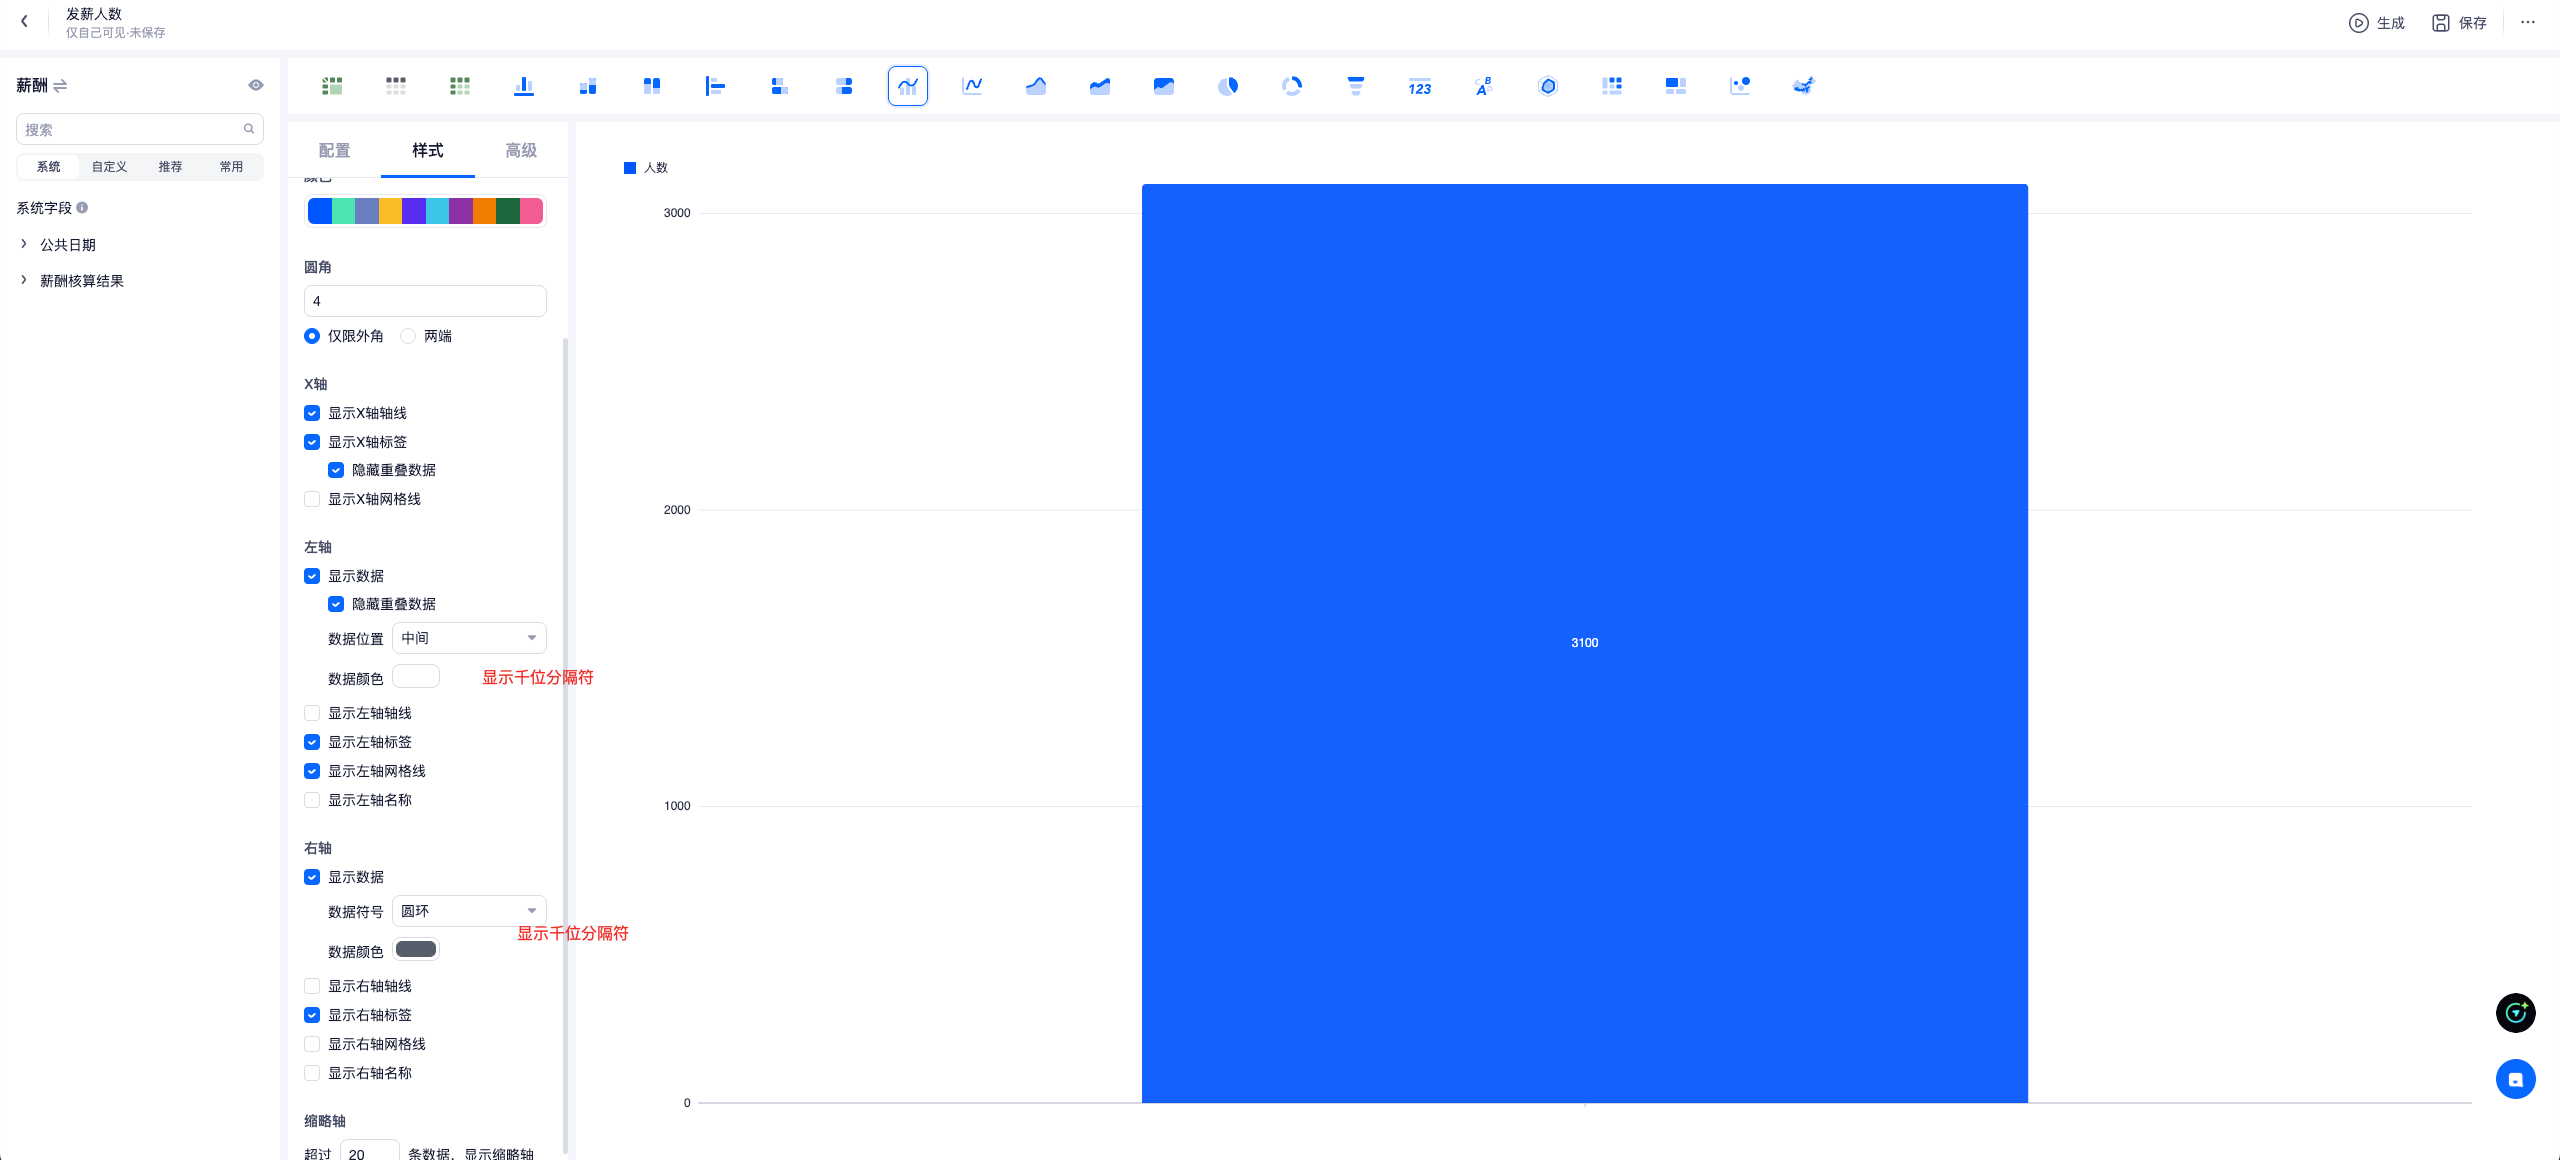
Task: Click the 生成 button
Action: click(2377, 23)
